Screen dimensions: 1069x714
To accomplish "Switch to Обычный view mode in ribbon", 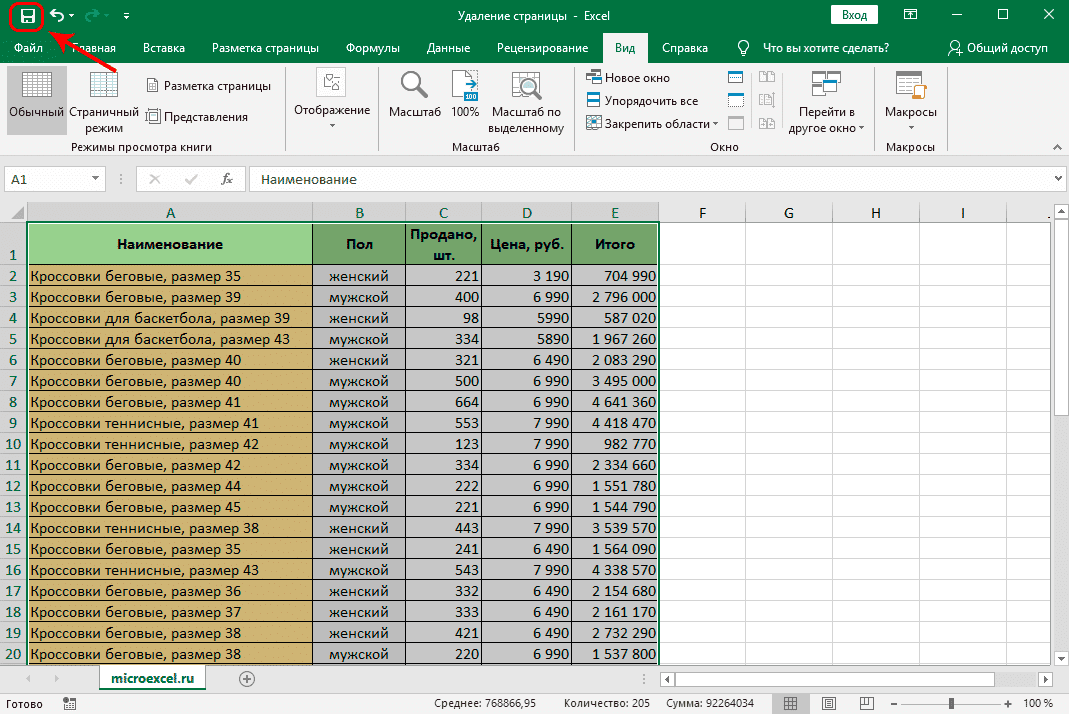I will click(37, 95).
